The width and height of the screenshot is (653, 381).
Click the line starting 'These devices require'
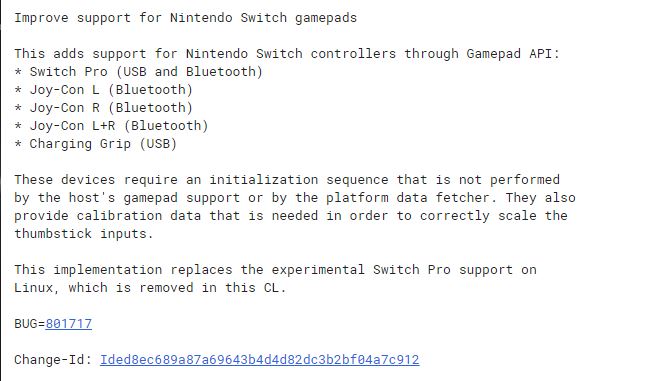pos(287,180)
